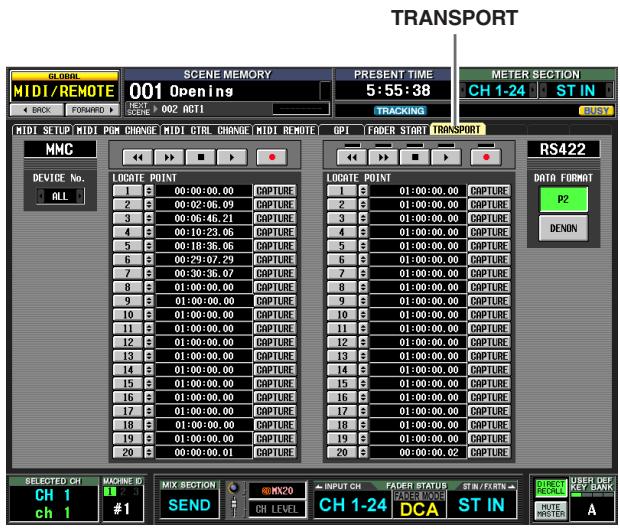The height and width of the screenshot is (529, 620).
Task: Click the MX20 indicator
Action: pyautogui.click(x=277, y=491)
